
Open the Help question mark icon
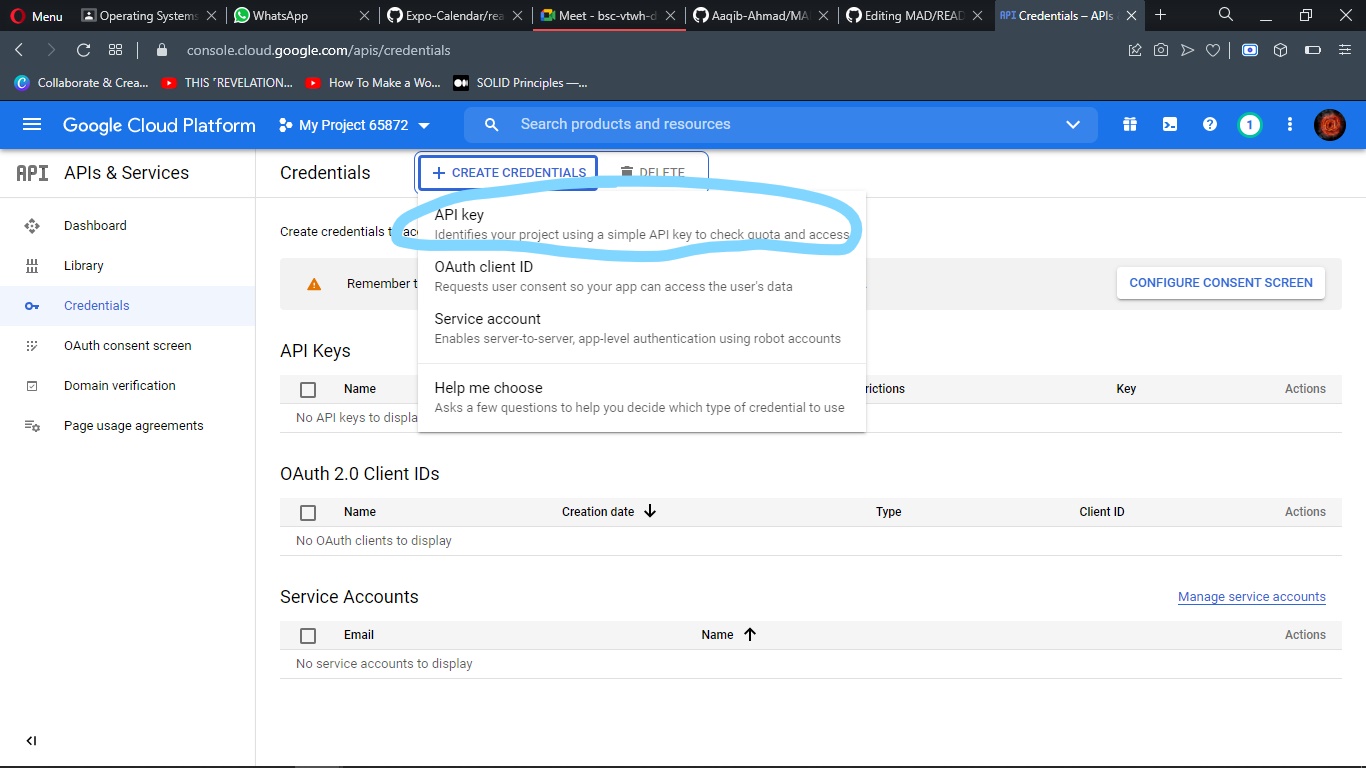(1210, 125)
